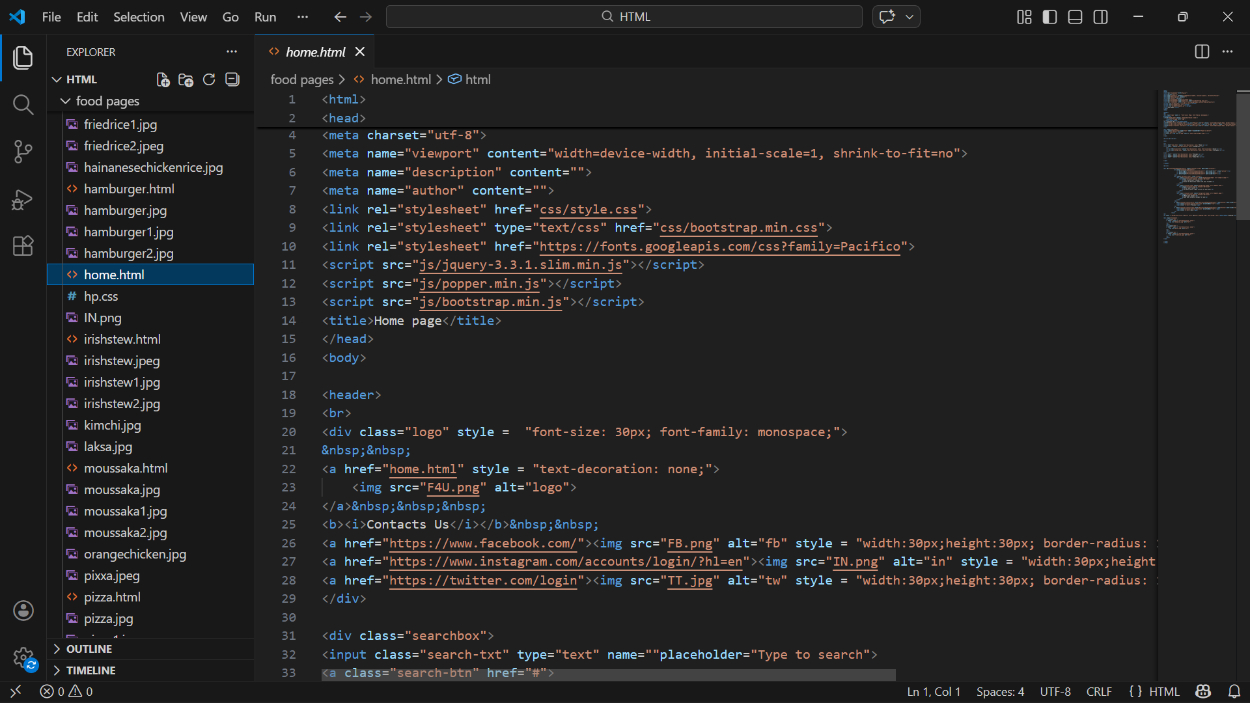1250x703 pixels.
Task: Select the home.html editor tab
Action: click(x=315, y=52)
